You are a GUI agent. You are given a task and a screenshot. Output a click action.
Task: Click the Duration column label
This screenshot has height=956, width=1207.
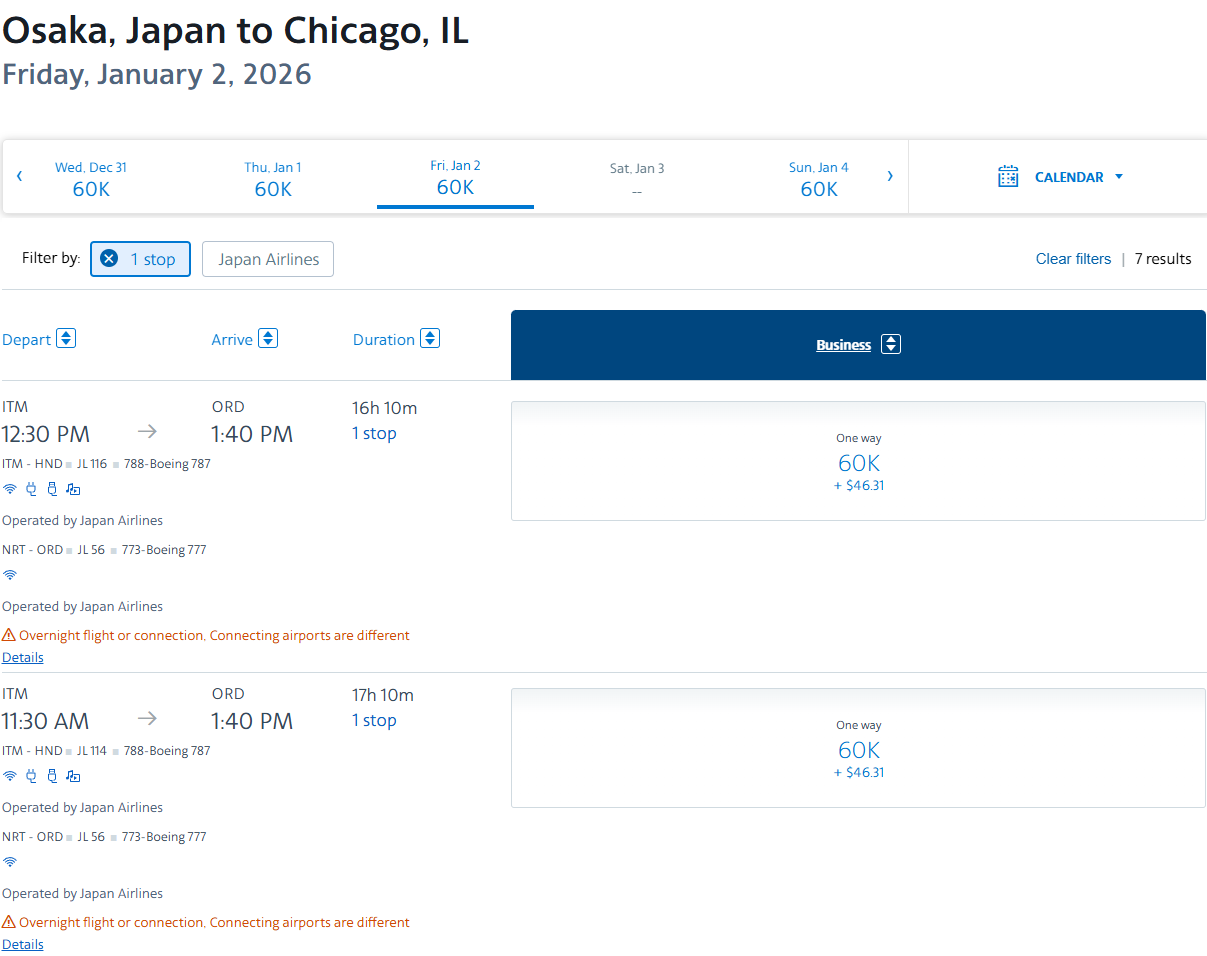pos(384,340)
